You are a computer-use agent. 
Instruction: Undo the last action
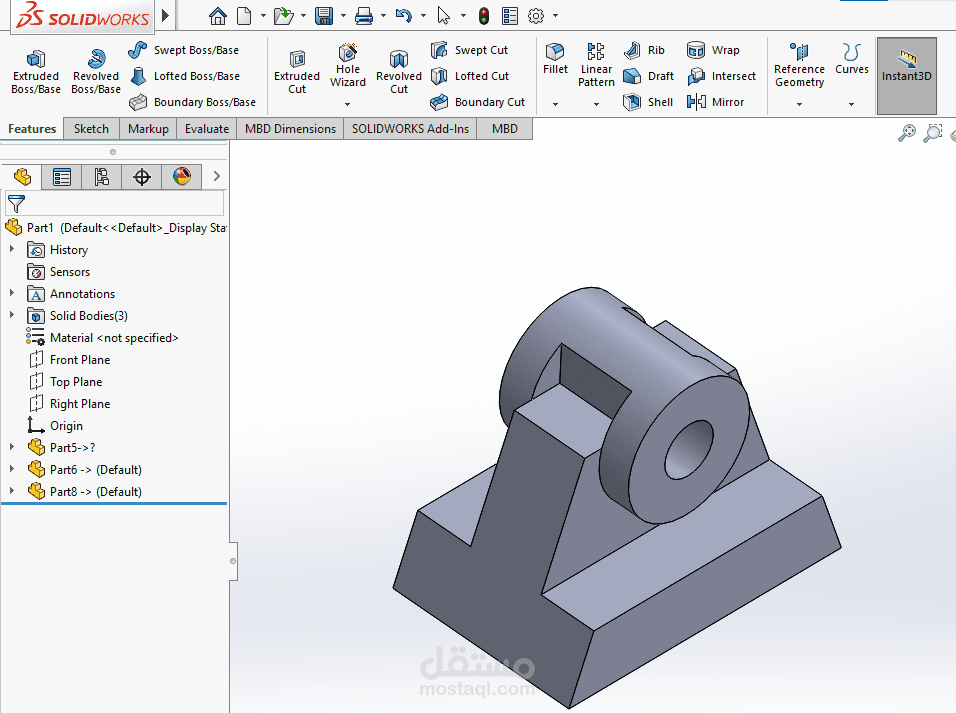[x=403, y=16]
